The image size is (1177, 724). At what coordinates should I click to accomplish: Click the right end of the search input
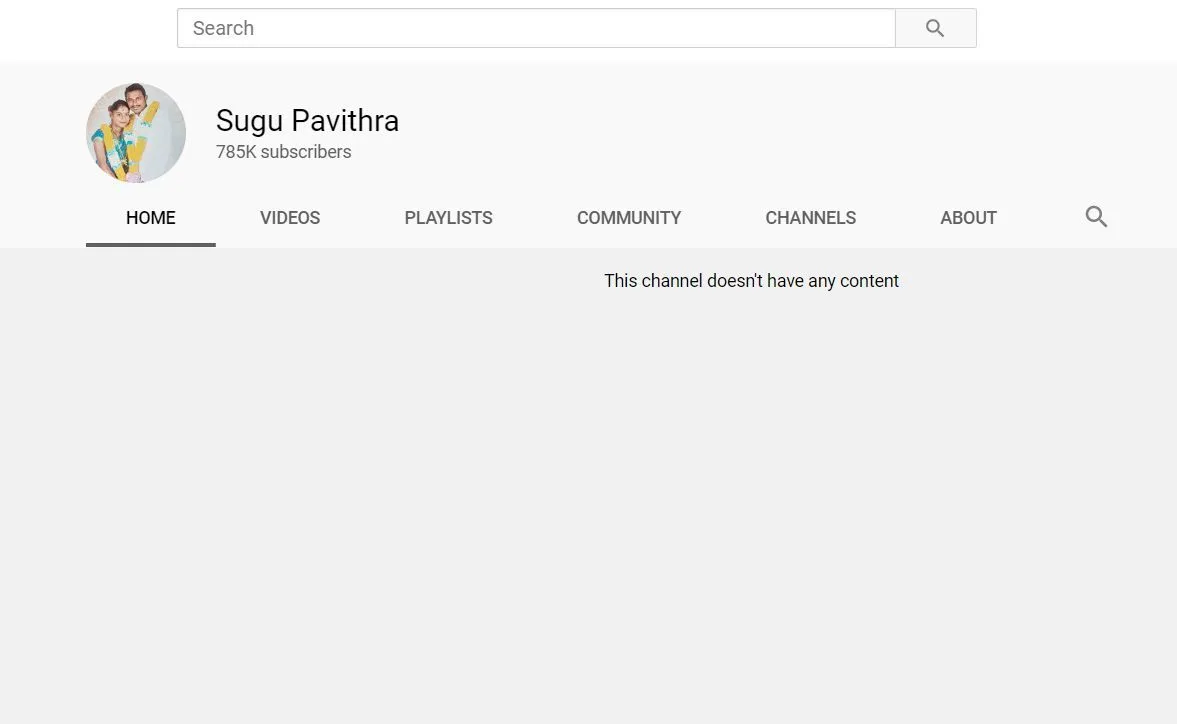[870, 28]
